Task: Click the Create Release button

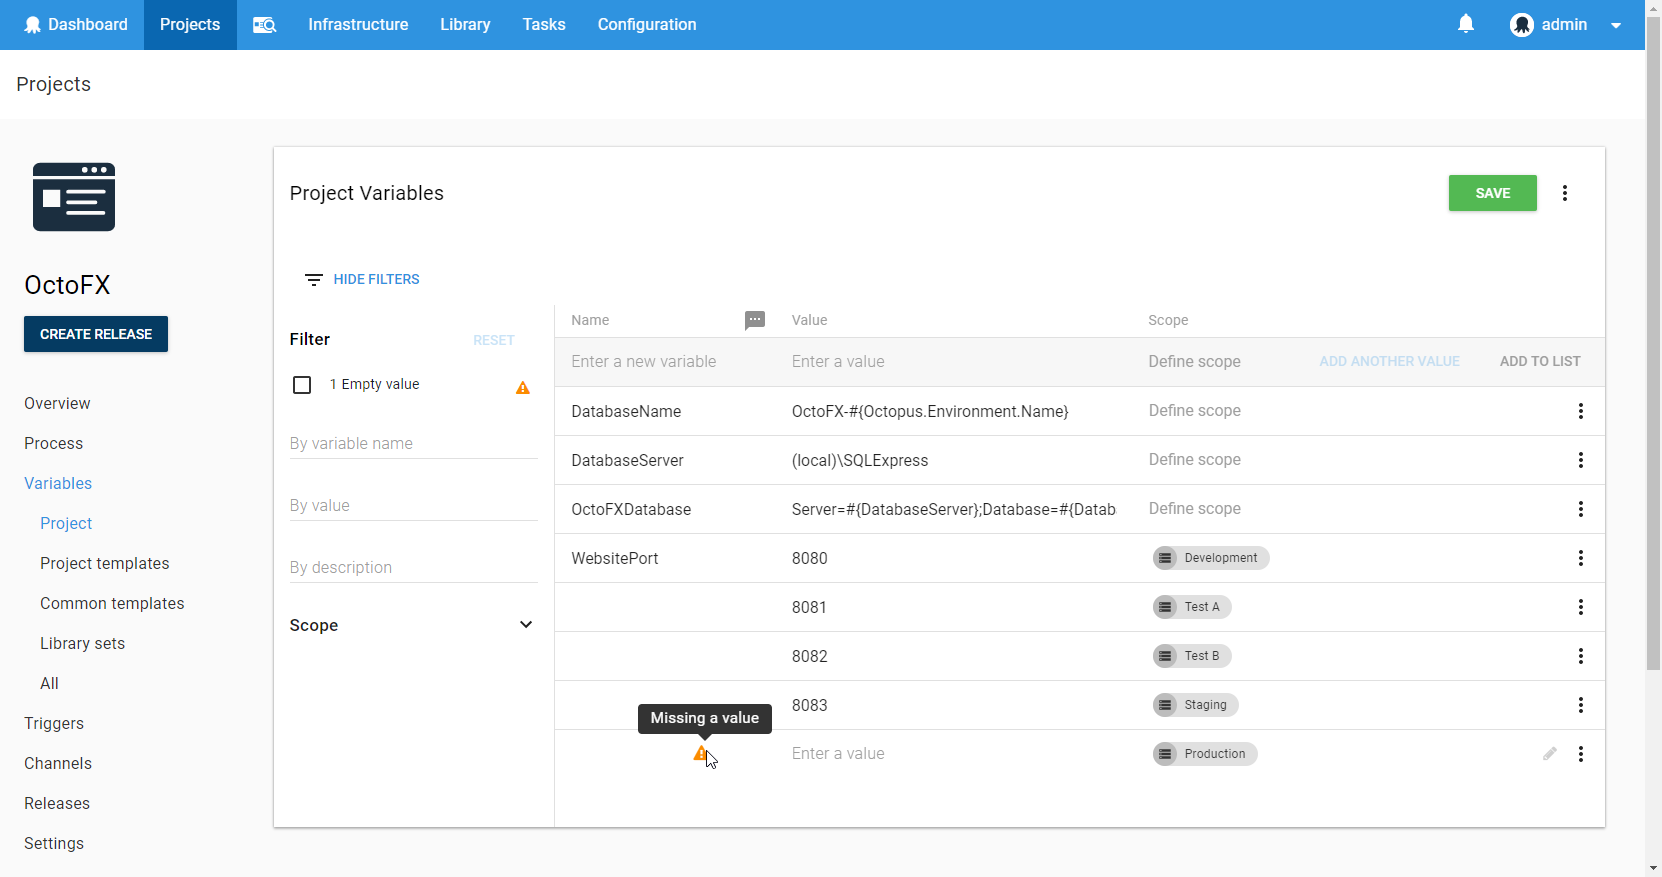Action: [96, 334]
